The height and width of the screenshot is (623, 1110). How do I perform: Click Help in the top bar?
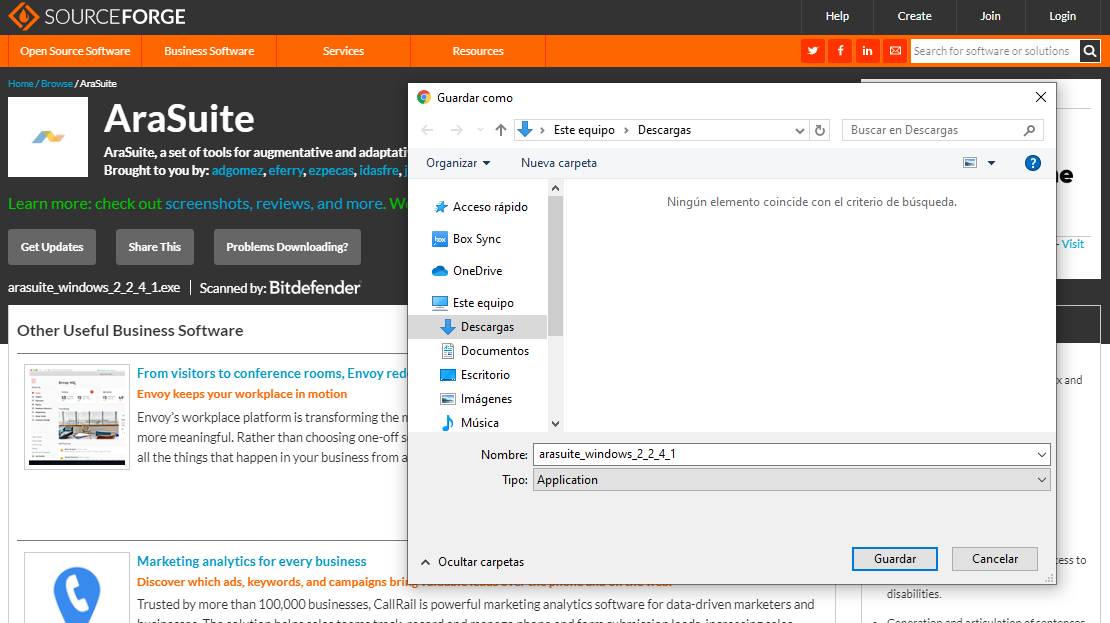[837, 16]
